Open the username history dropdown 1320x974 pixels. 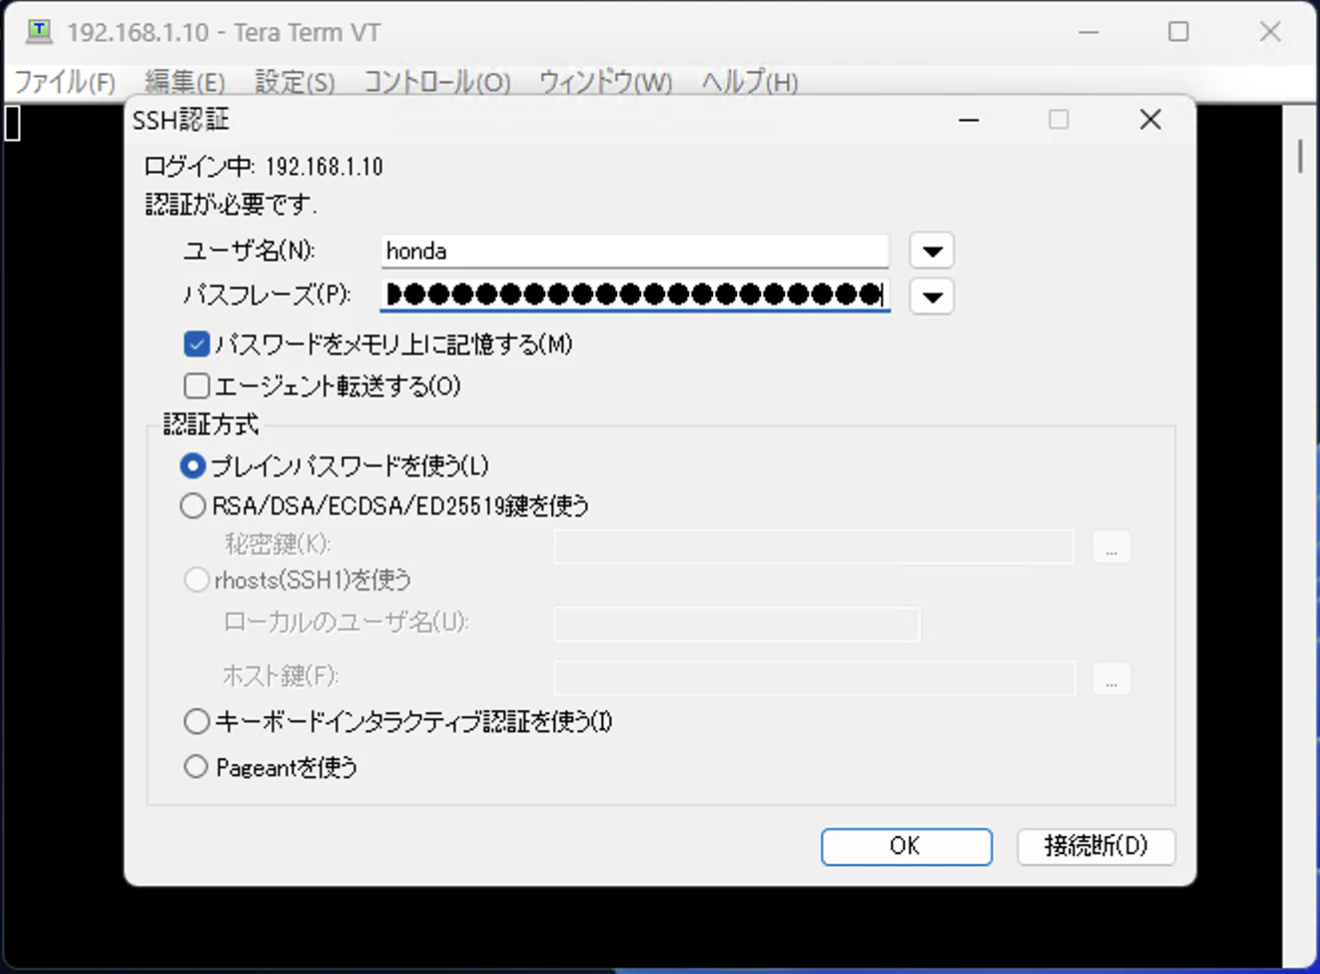[x=930, y=250]
